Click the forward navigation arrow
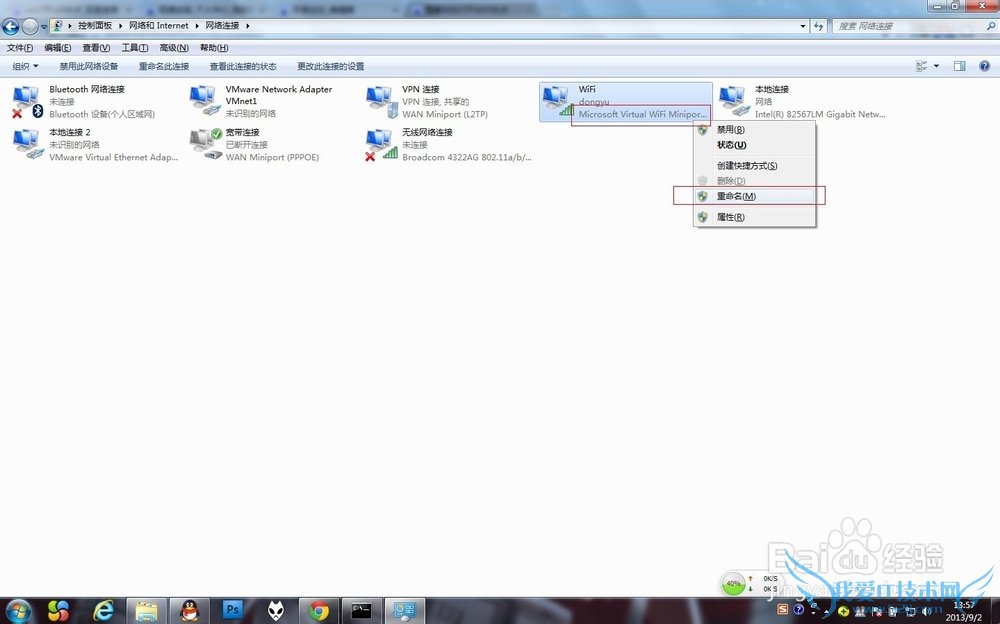 pos(30,26)
